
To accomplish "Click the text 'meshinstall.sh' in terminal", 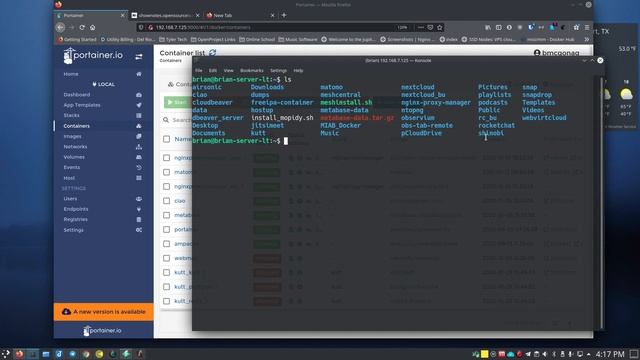I will tap(346, 102).
